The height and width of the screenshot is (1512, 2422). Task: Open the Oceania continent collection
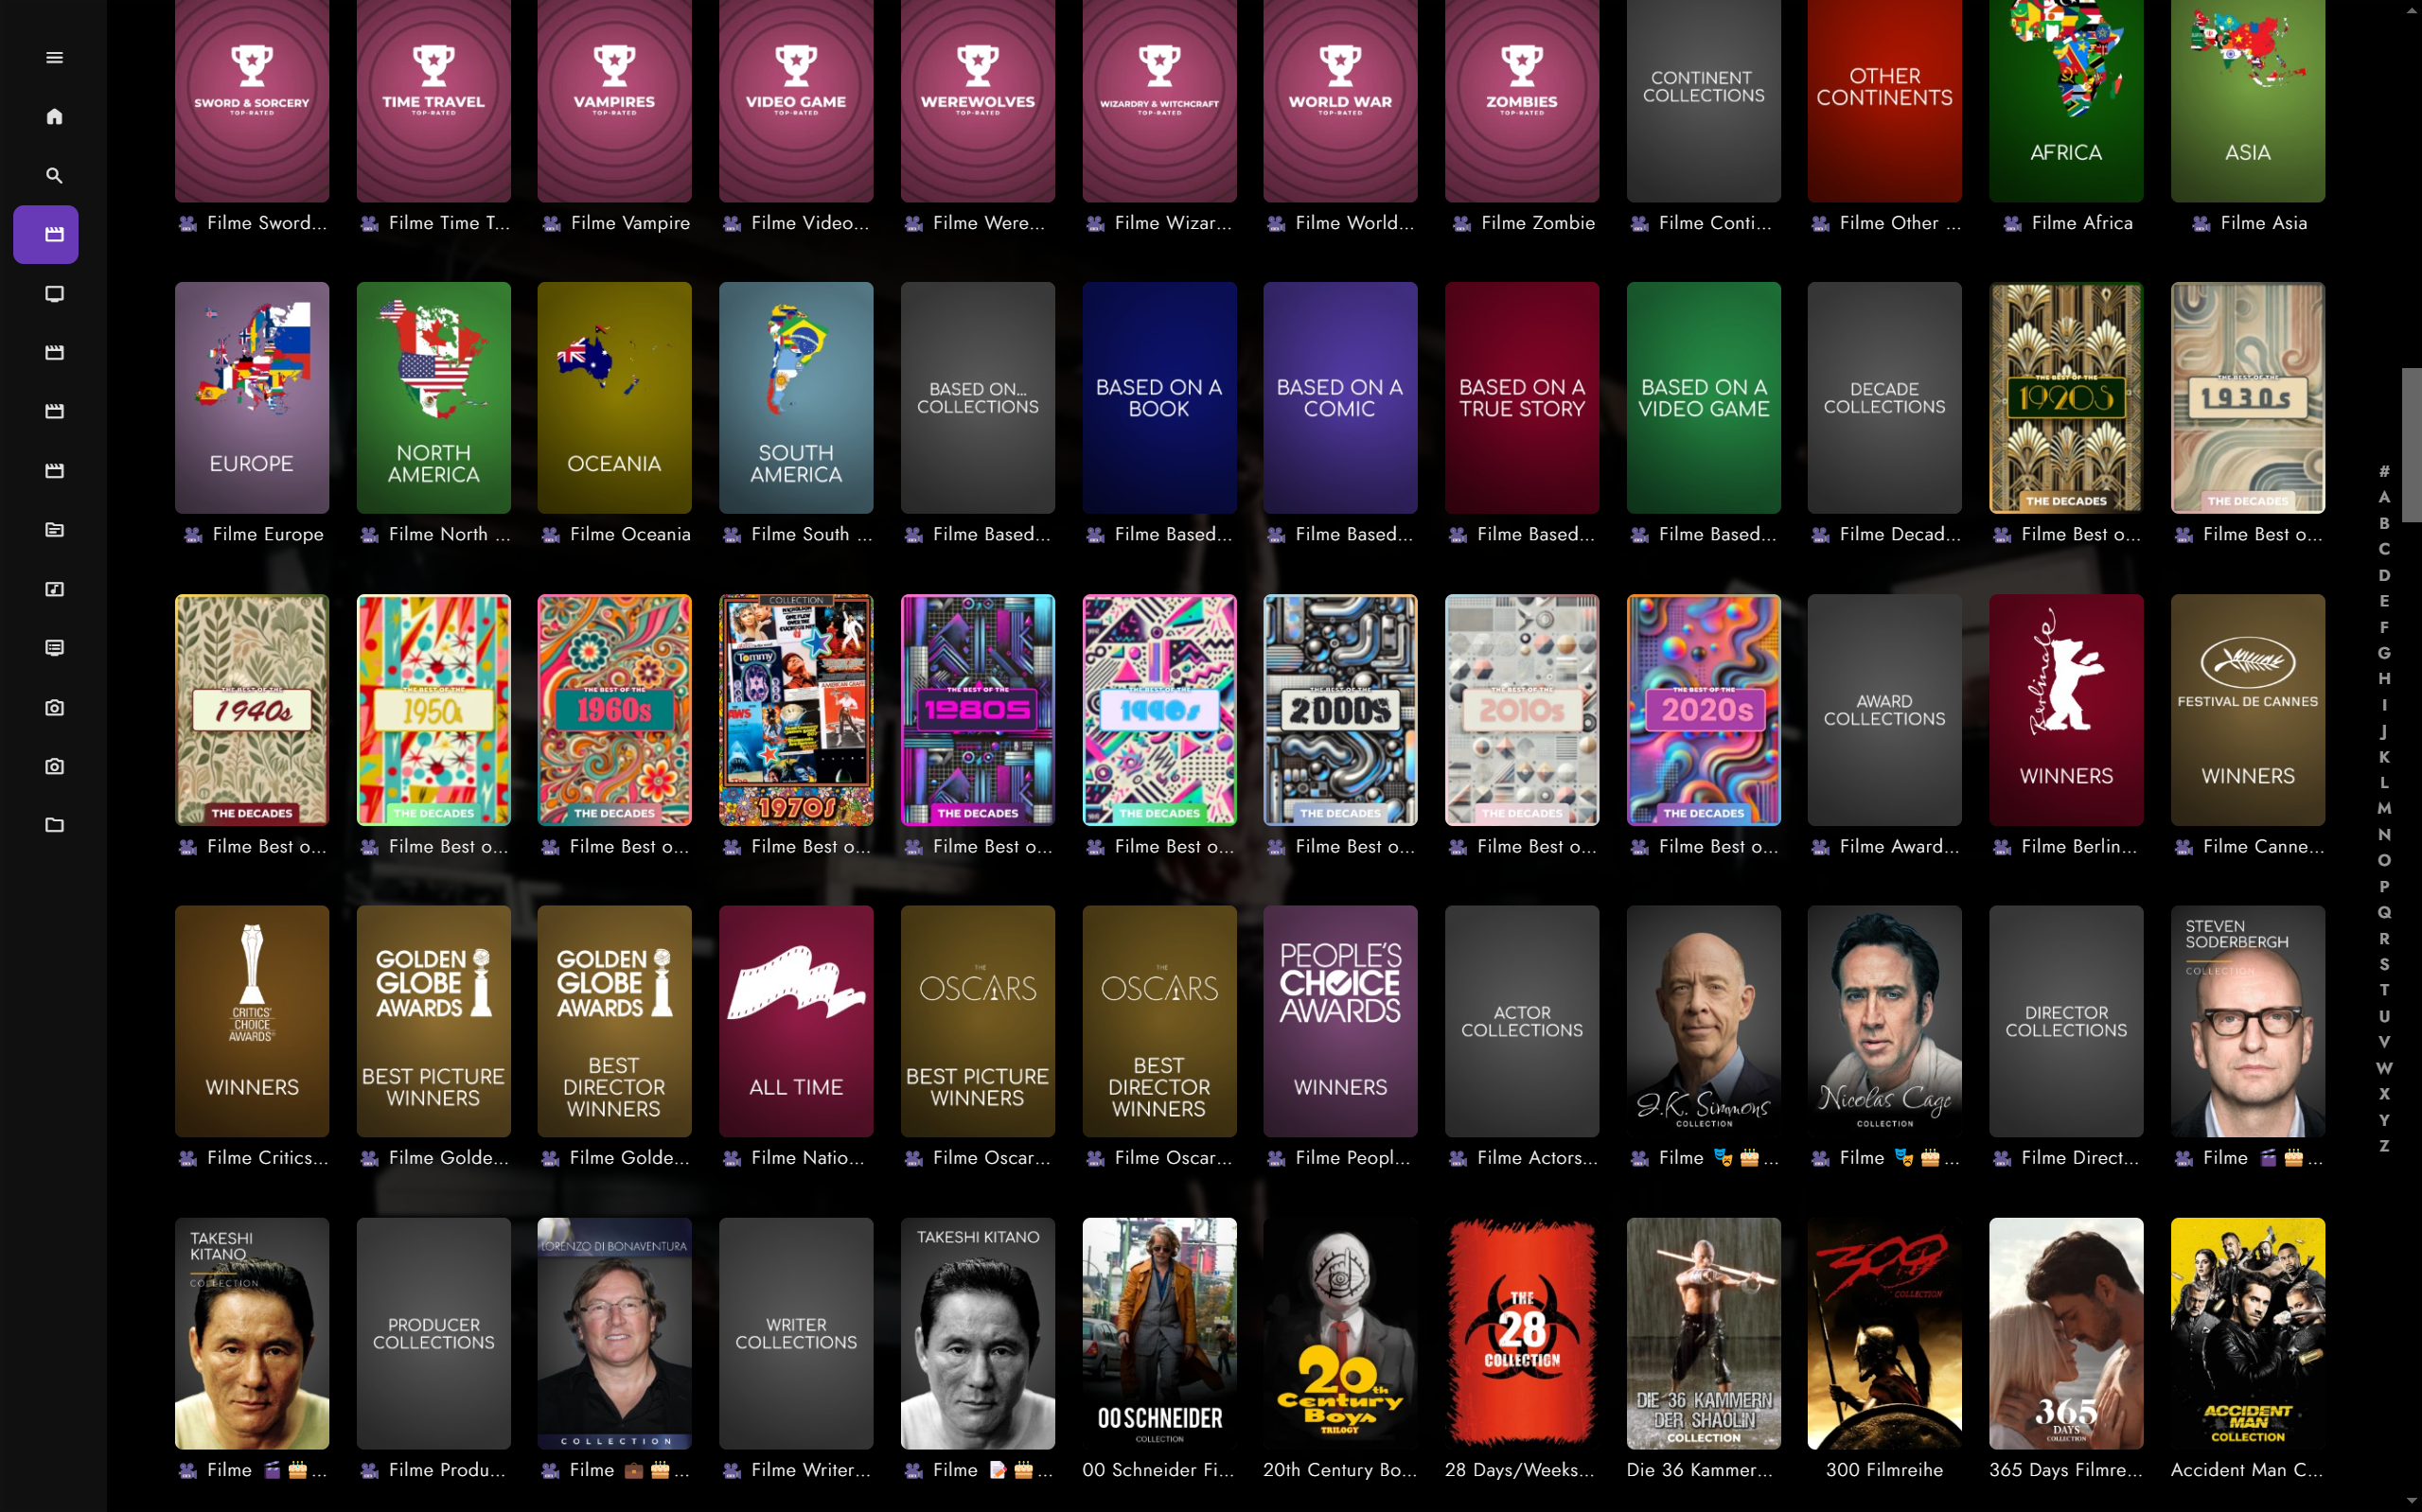(614, 398)
